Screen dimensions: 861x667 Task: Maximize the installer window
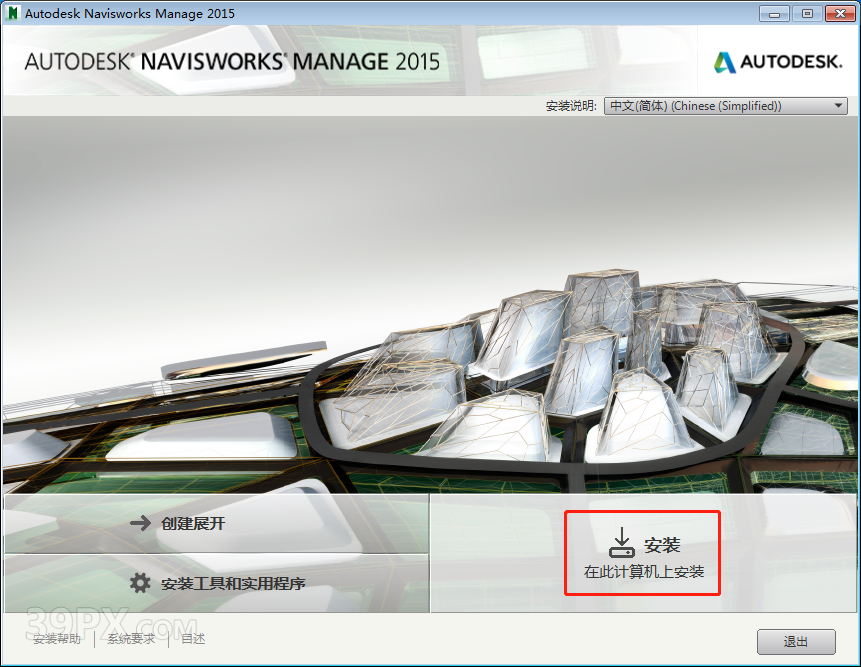pos(806,13)
